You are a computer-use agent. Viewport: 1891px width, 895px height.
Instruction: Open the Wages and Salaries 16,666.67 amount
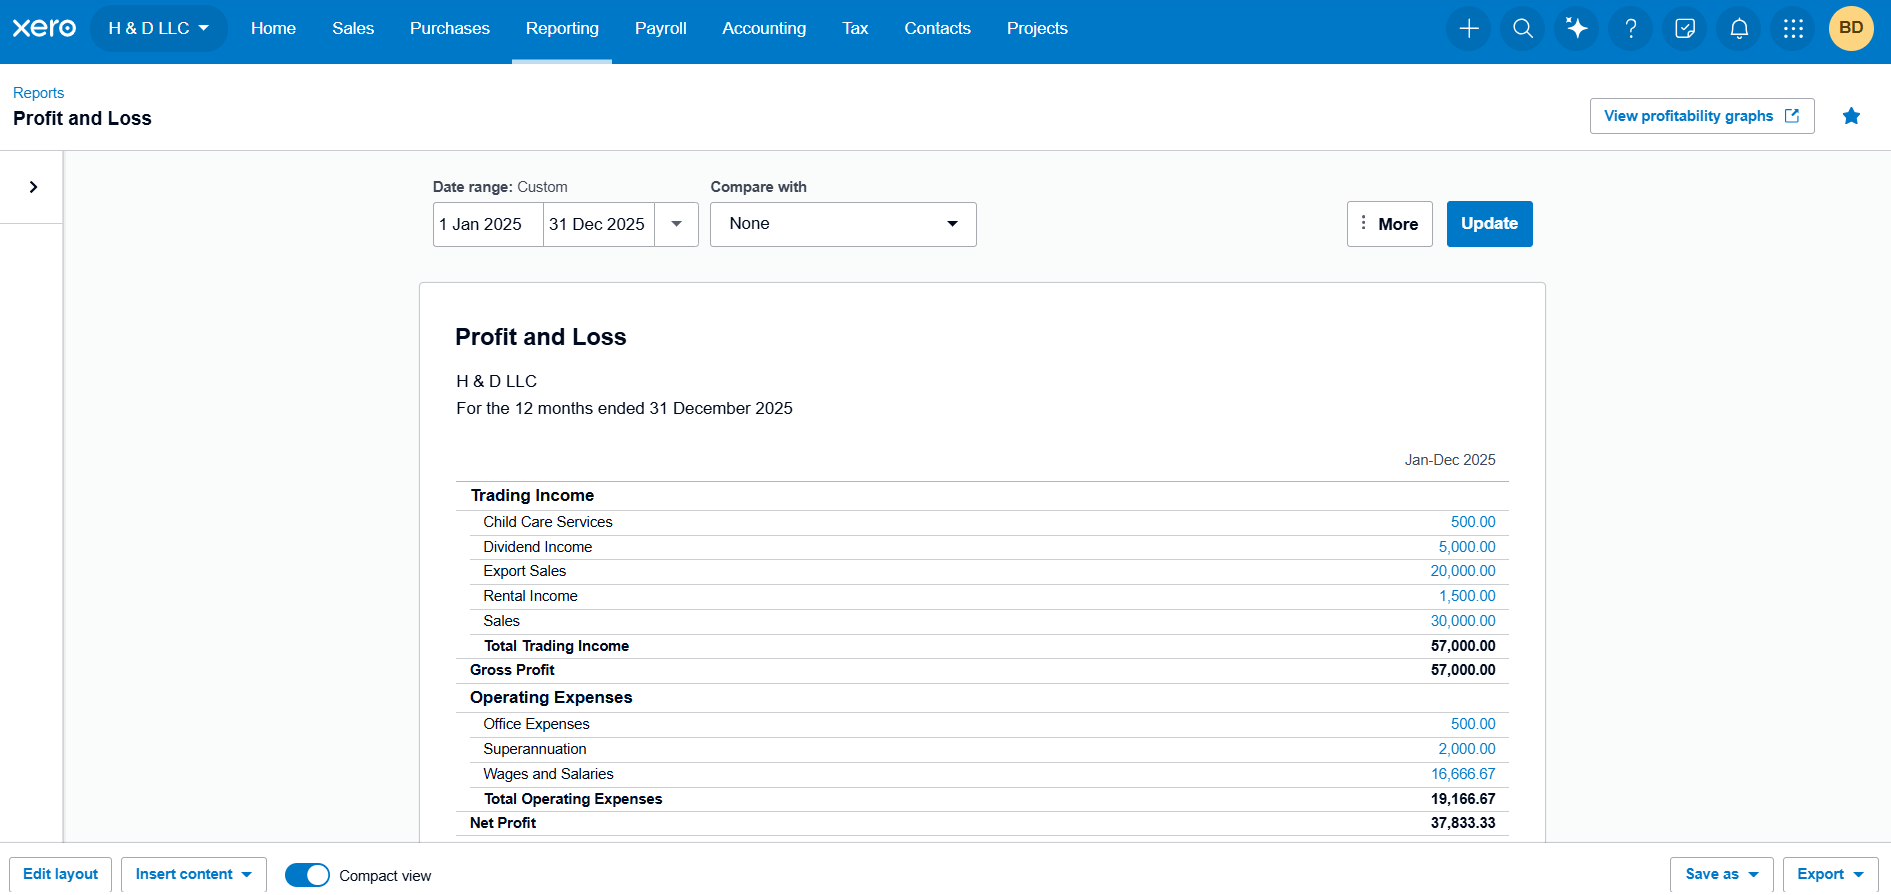pyautogui.click(x=1463, y=774)
